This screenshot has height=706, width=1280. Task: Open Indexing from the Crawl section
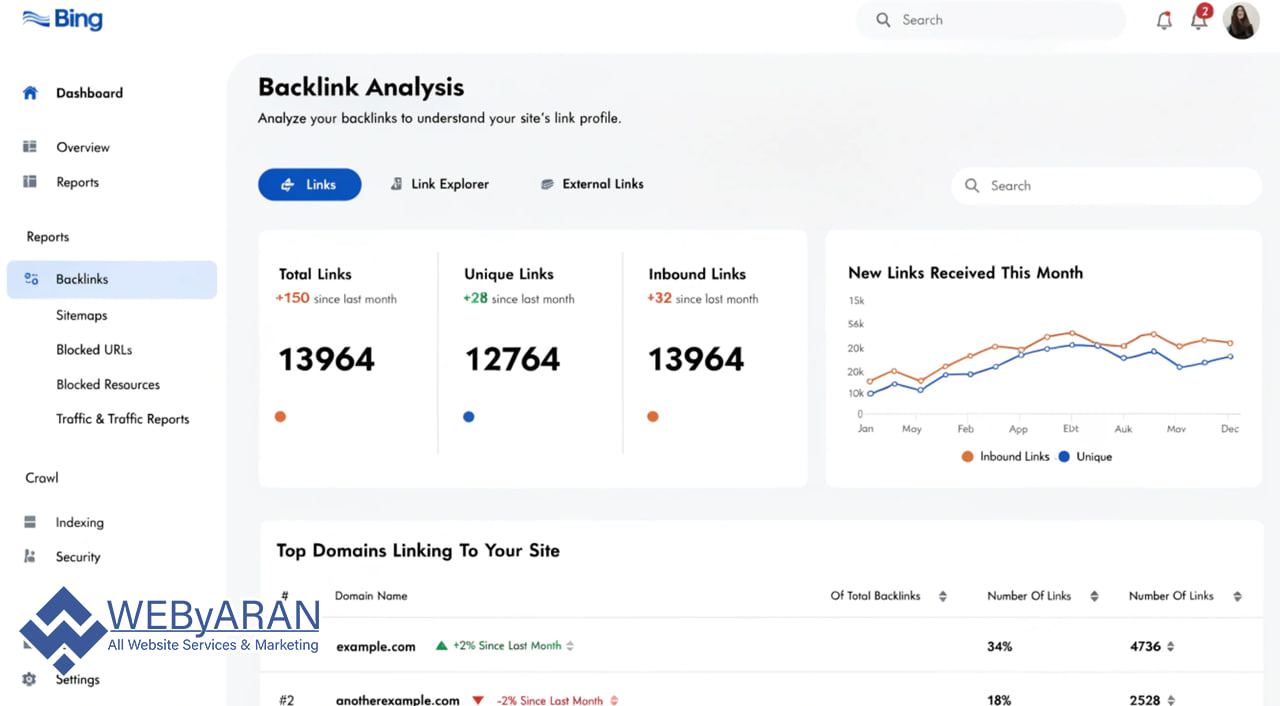point(28,521)
